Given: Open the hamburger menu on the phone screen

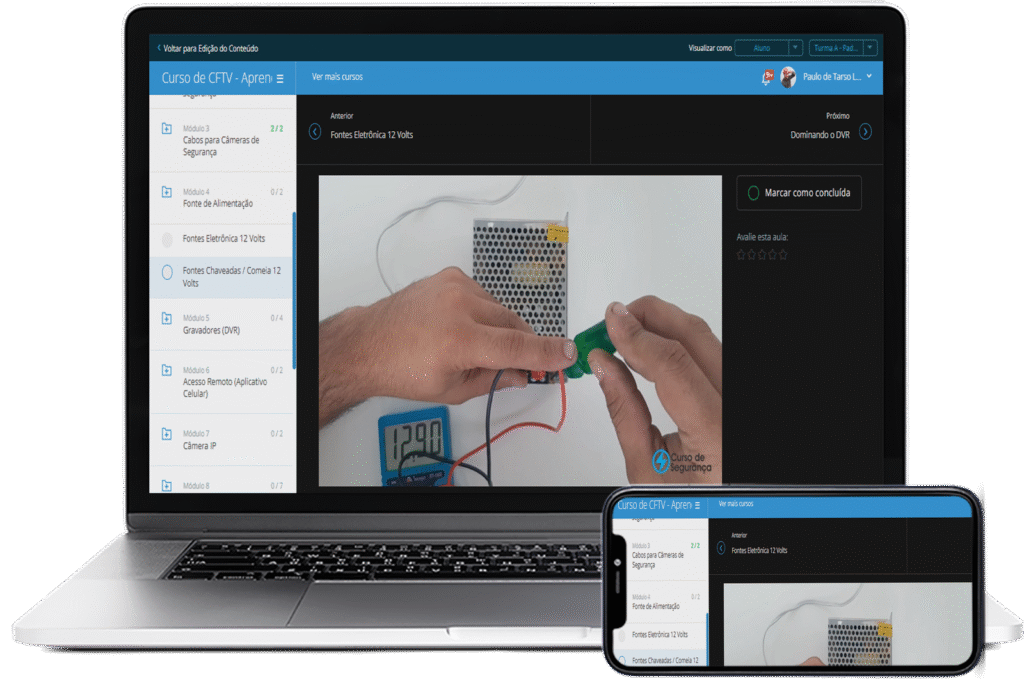Looking at the screenshot, I should (x=697, y=505).
